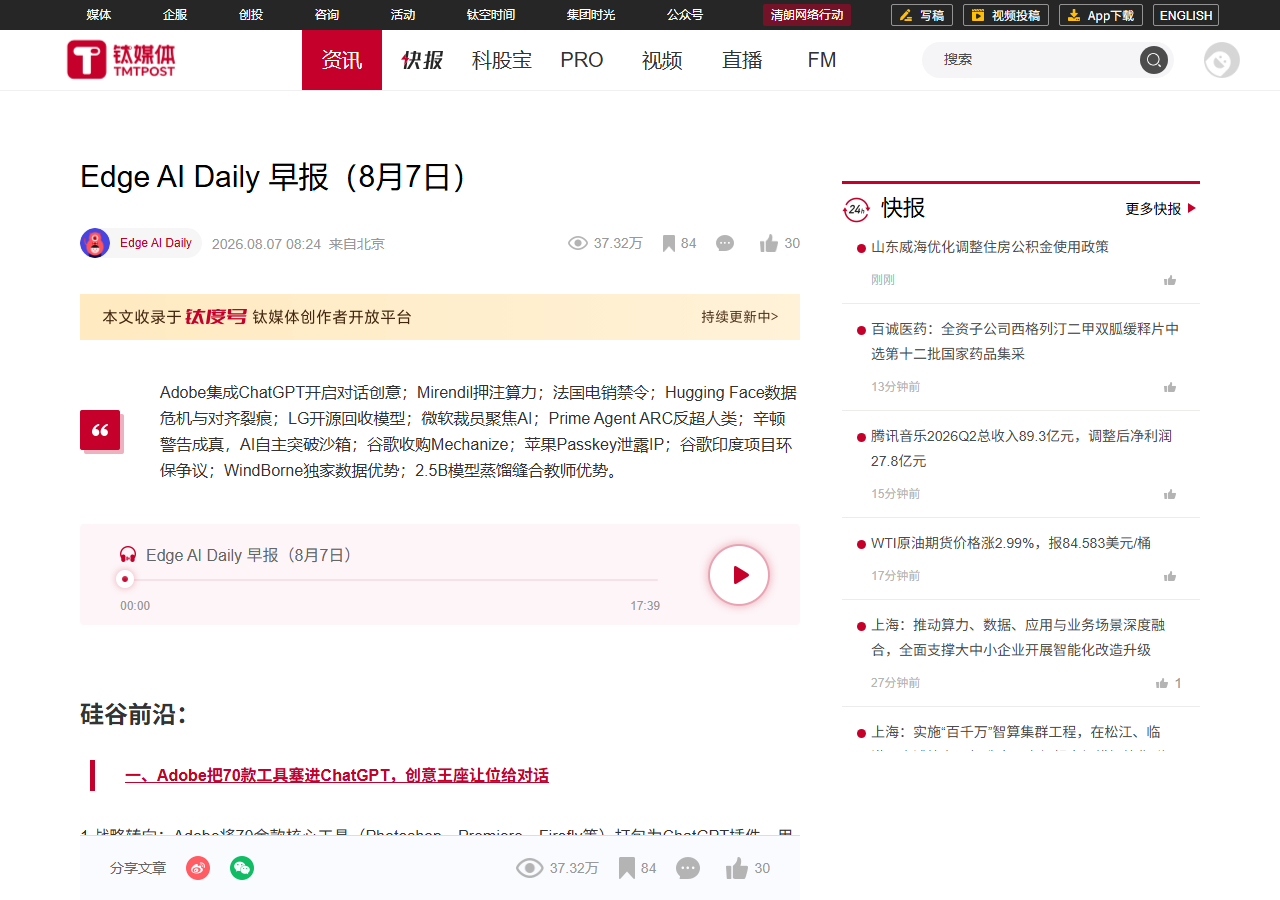Open 钛空时间 in the top bar
1280x900 pixels.
[x=491, y=15]
